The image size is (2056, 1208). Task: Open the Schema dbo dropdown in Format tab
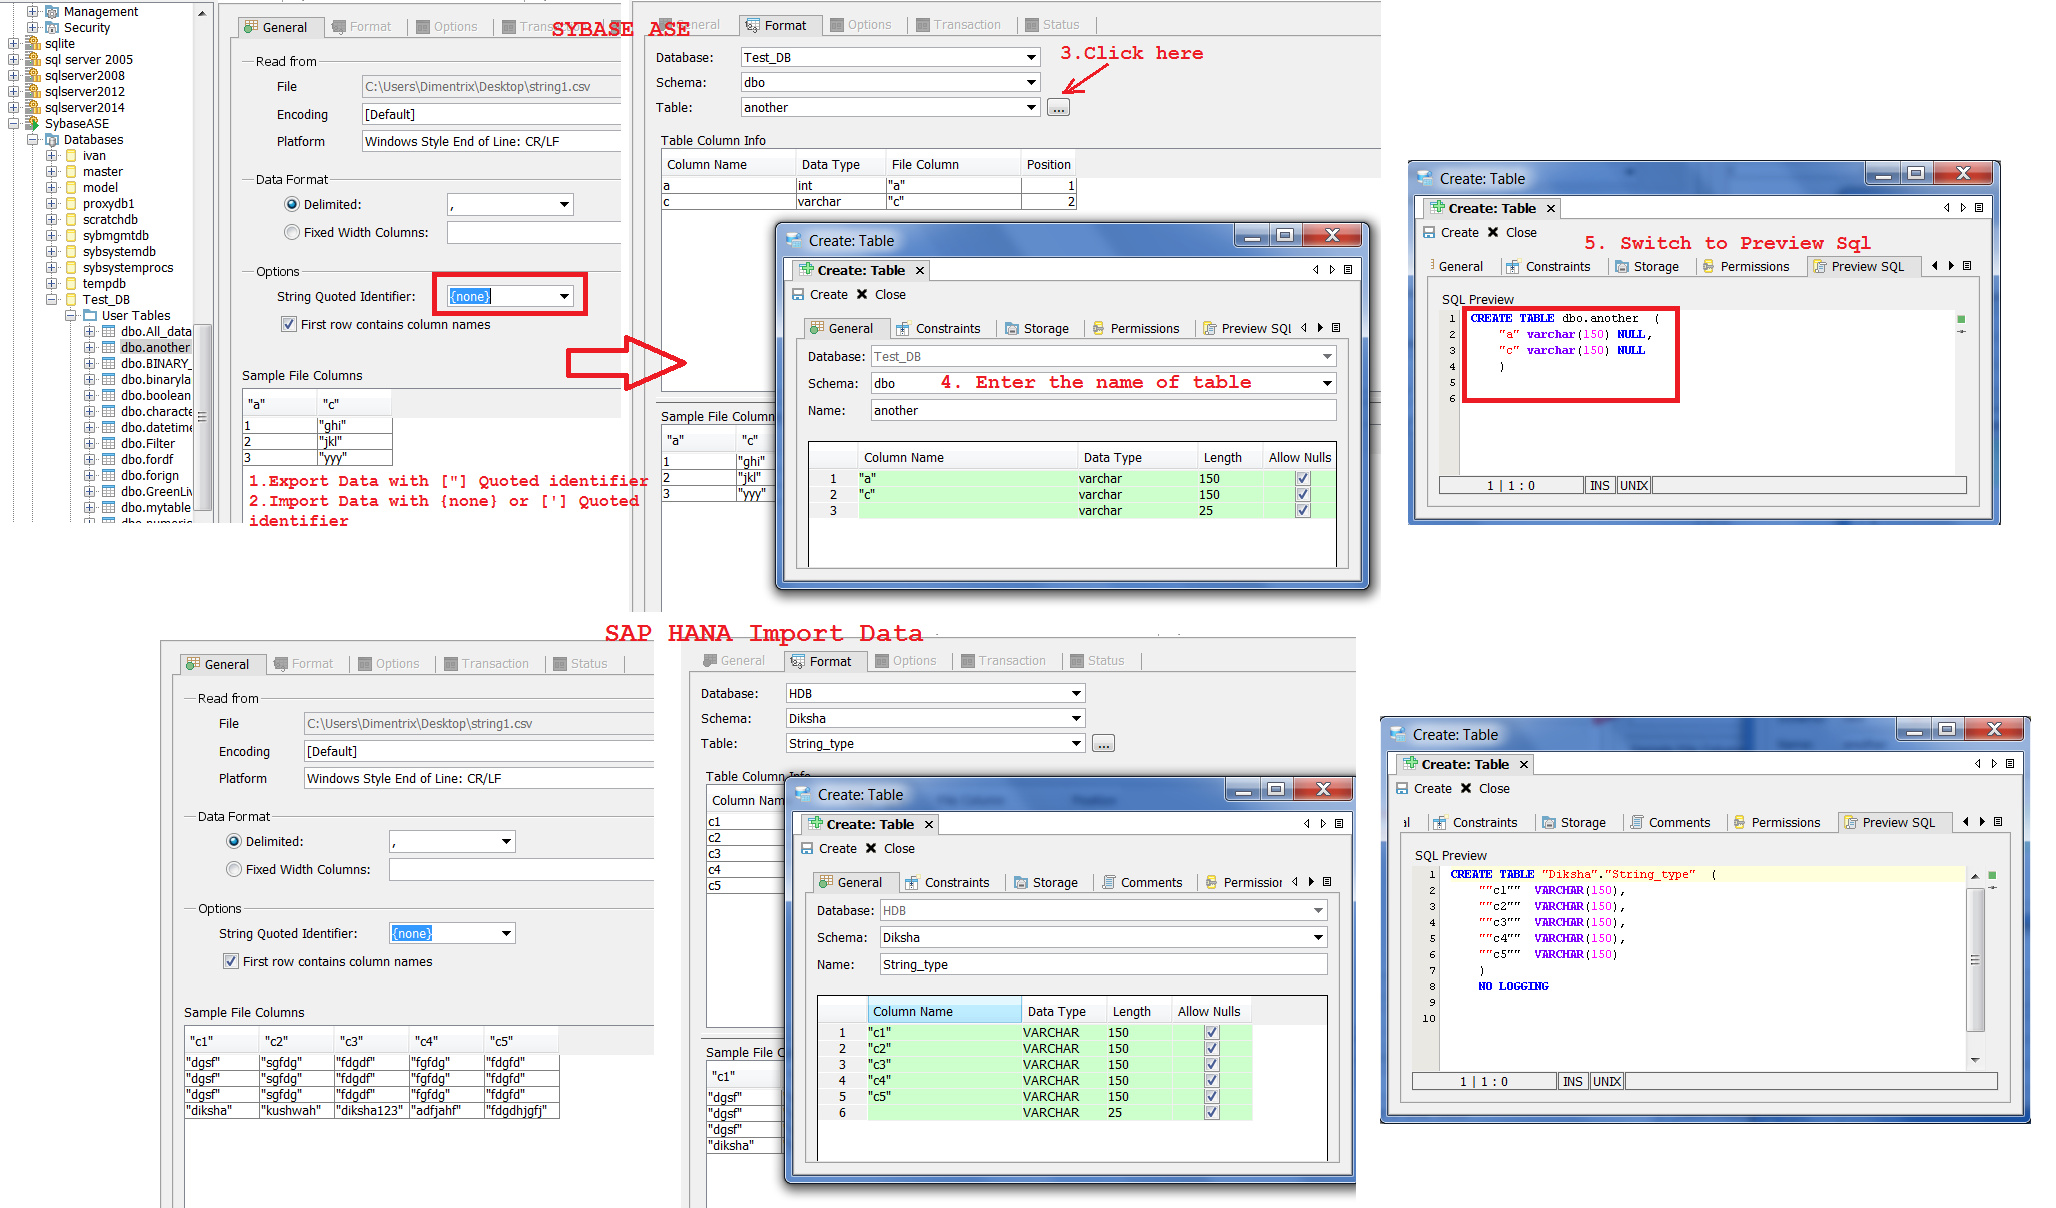point(1031,83)
